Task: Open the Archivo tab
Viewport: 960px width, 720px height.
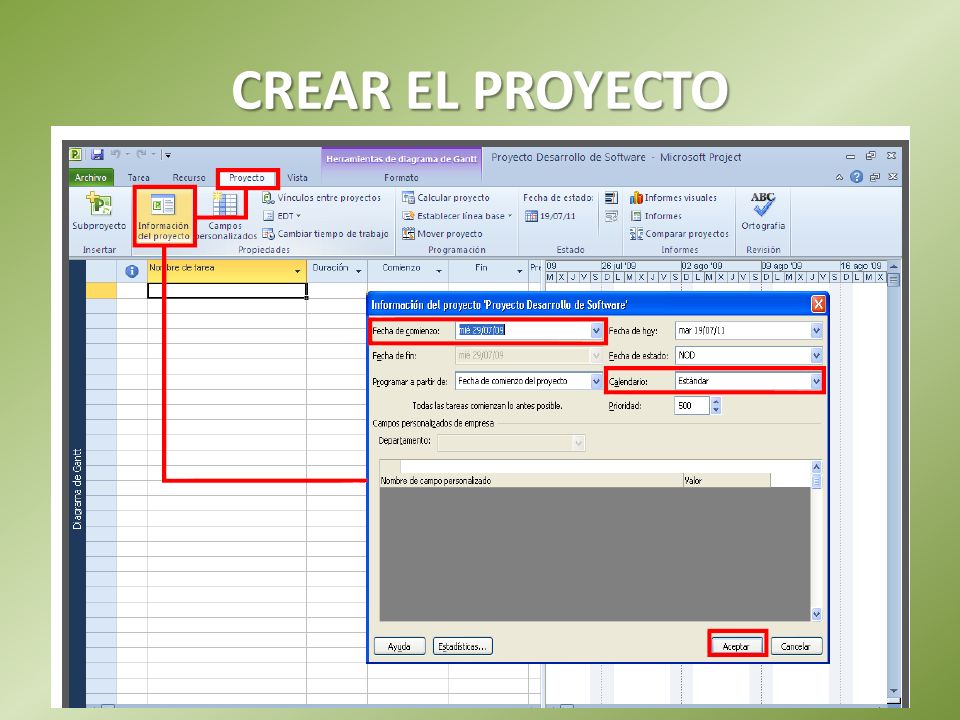Action: click(91, 178)
